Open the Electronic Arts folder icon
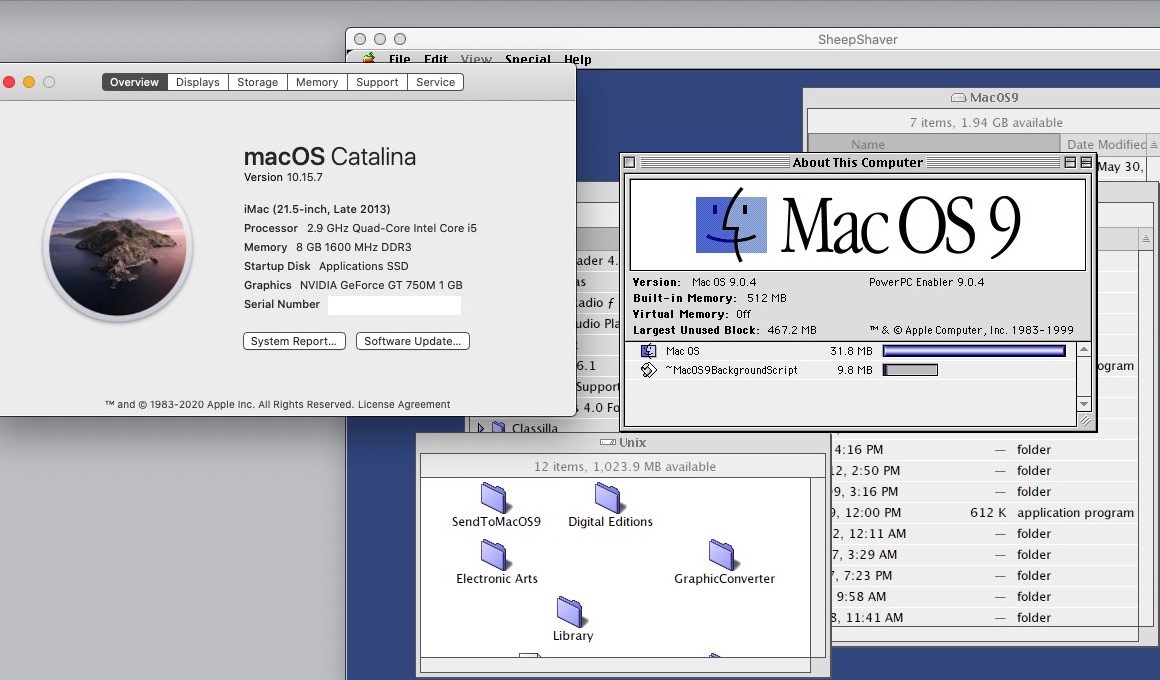1160x680 pixels. click(493, 555)
